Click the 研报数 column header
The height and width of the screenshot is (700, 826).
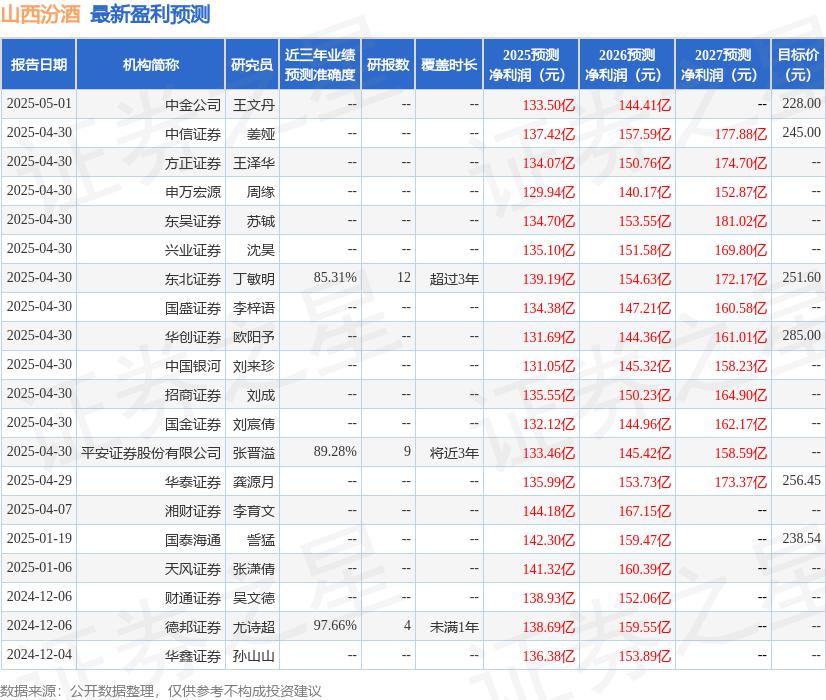click(388, 65)
